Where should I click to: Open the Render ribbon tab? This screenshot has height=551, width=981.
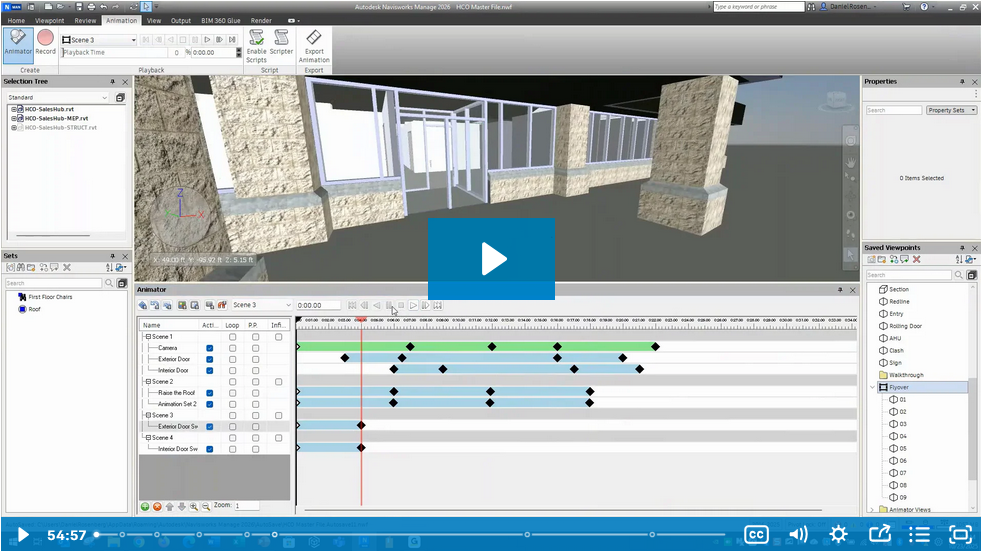pyautogui.click(x=261, y=20)
